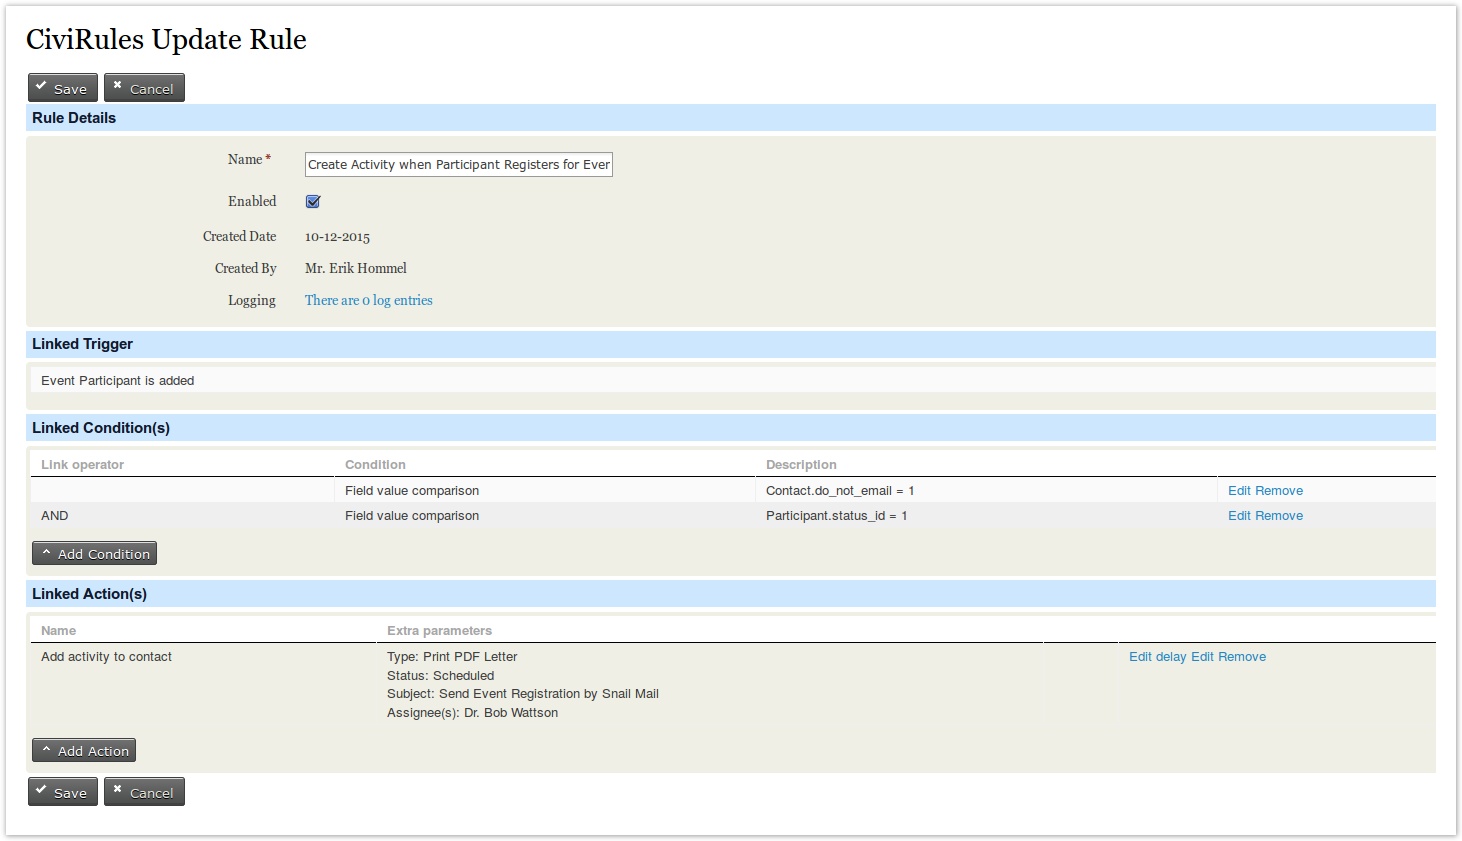The height and width of the screenshot is (841, 1462).
Task: Click the Linked Trigger section header
Action: 82,344
